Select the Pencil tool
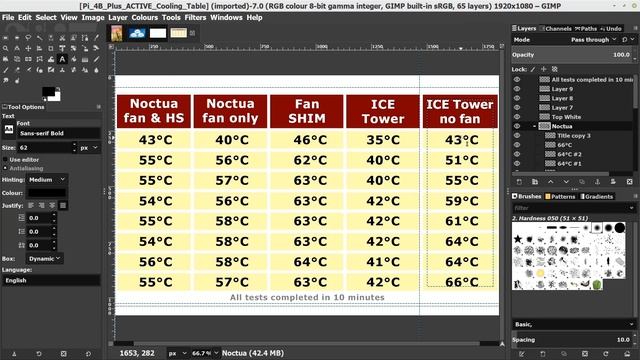The width and height of the screenshot is (640, 360). click(x=96, y=59)
